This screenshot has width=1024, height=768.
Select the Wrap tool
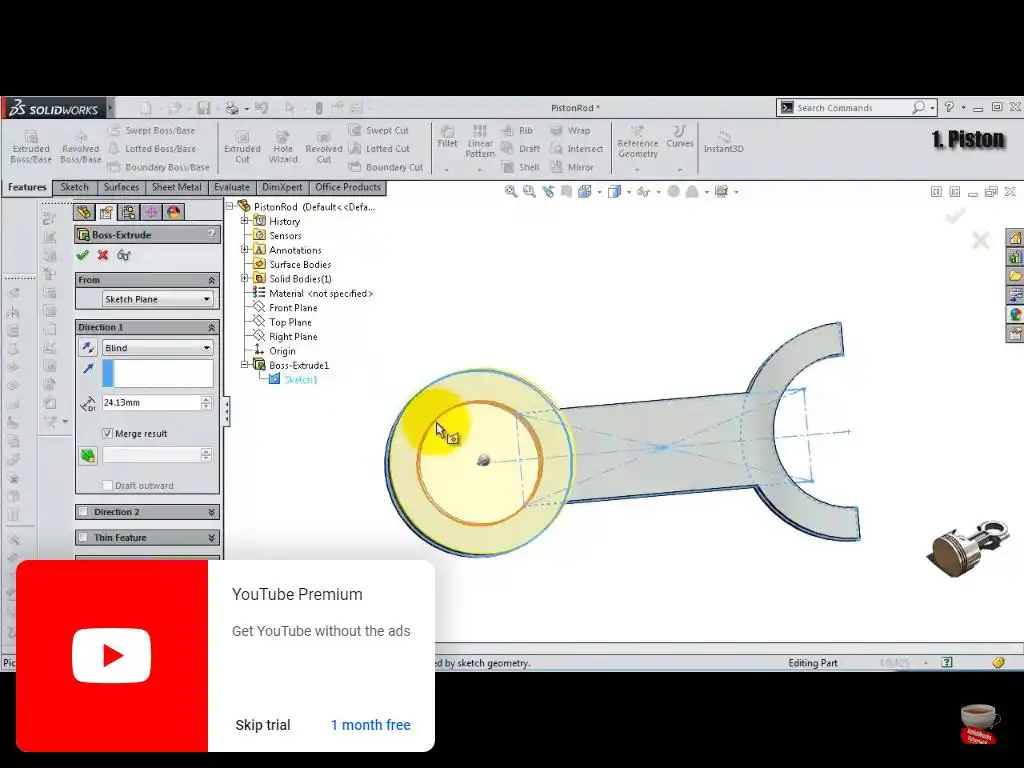(x=570, y=131)
